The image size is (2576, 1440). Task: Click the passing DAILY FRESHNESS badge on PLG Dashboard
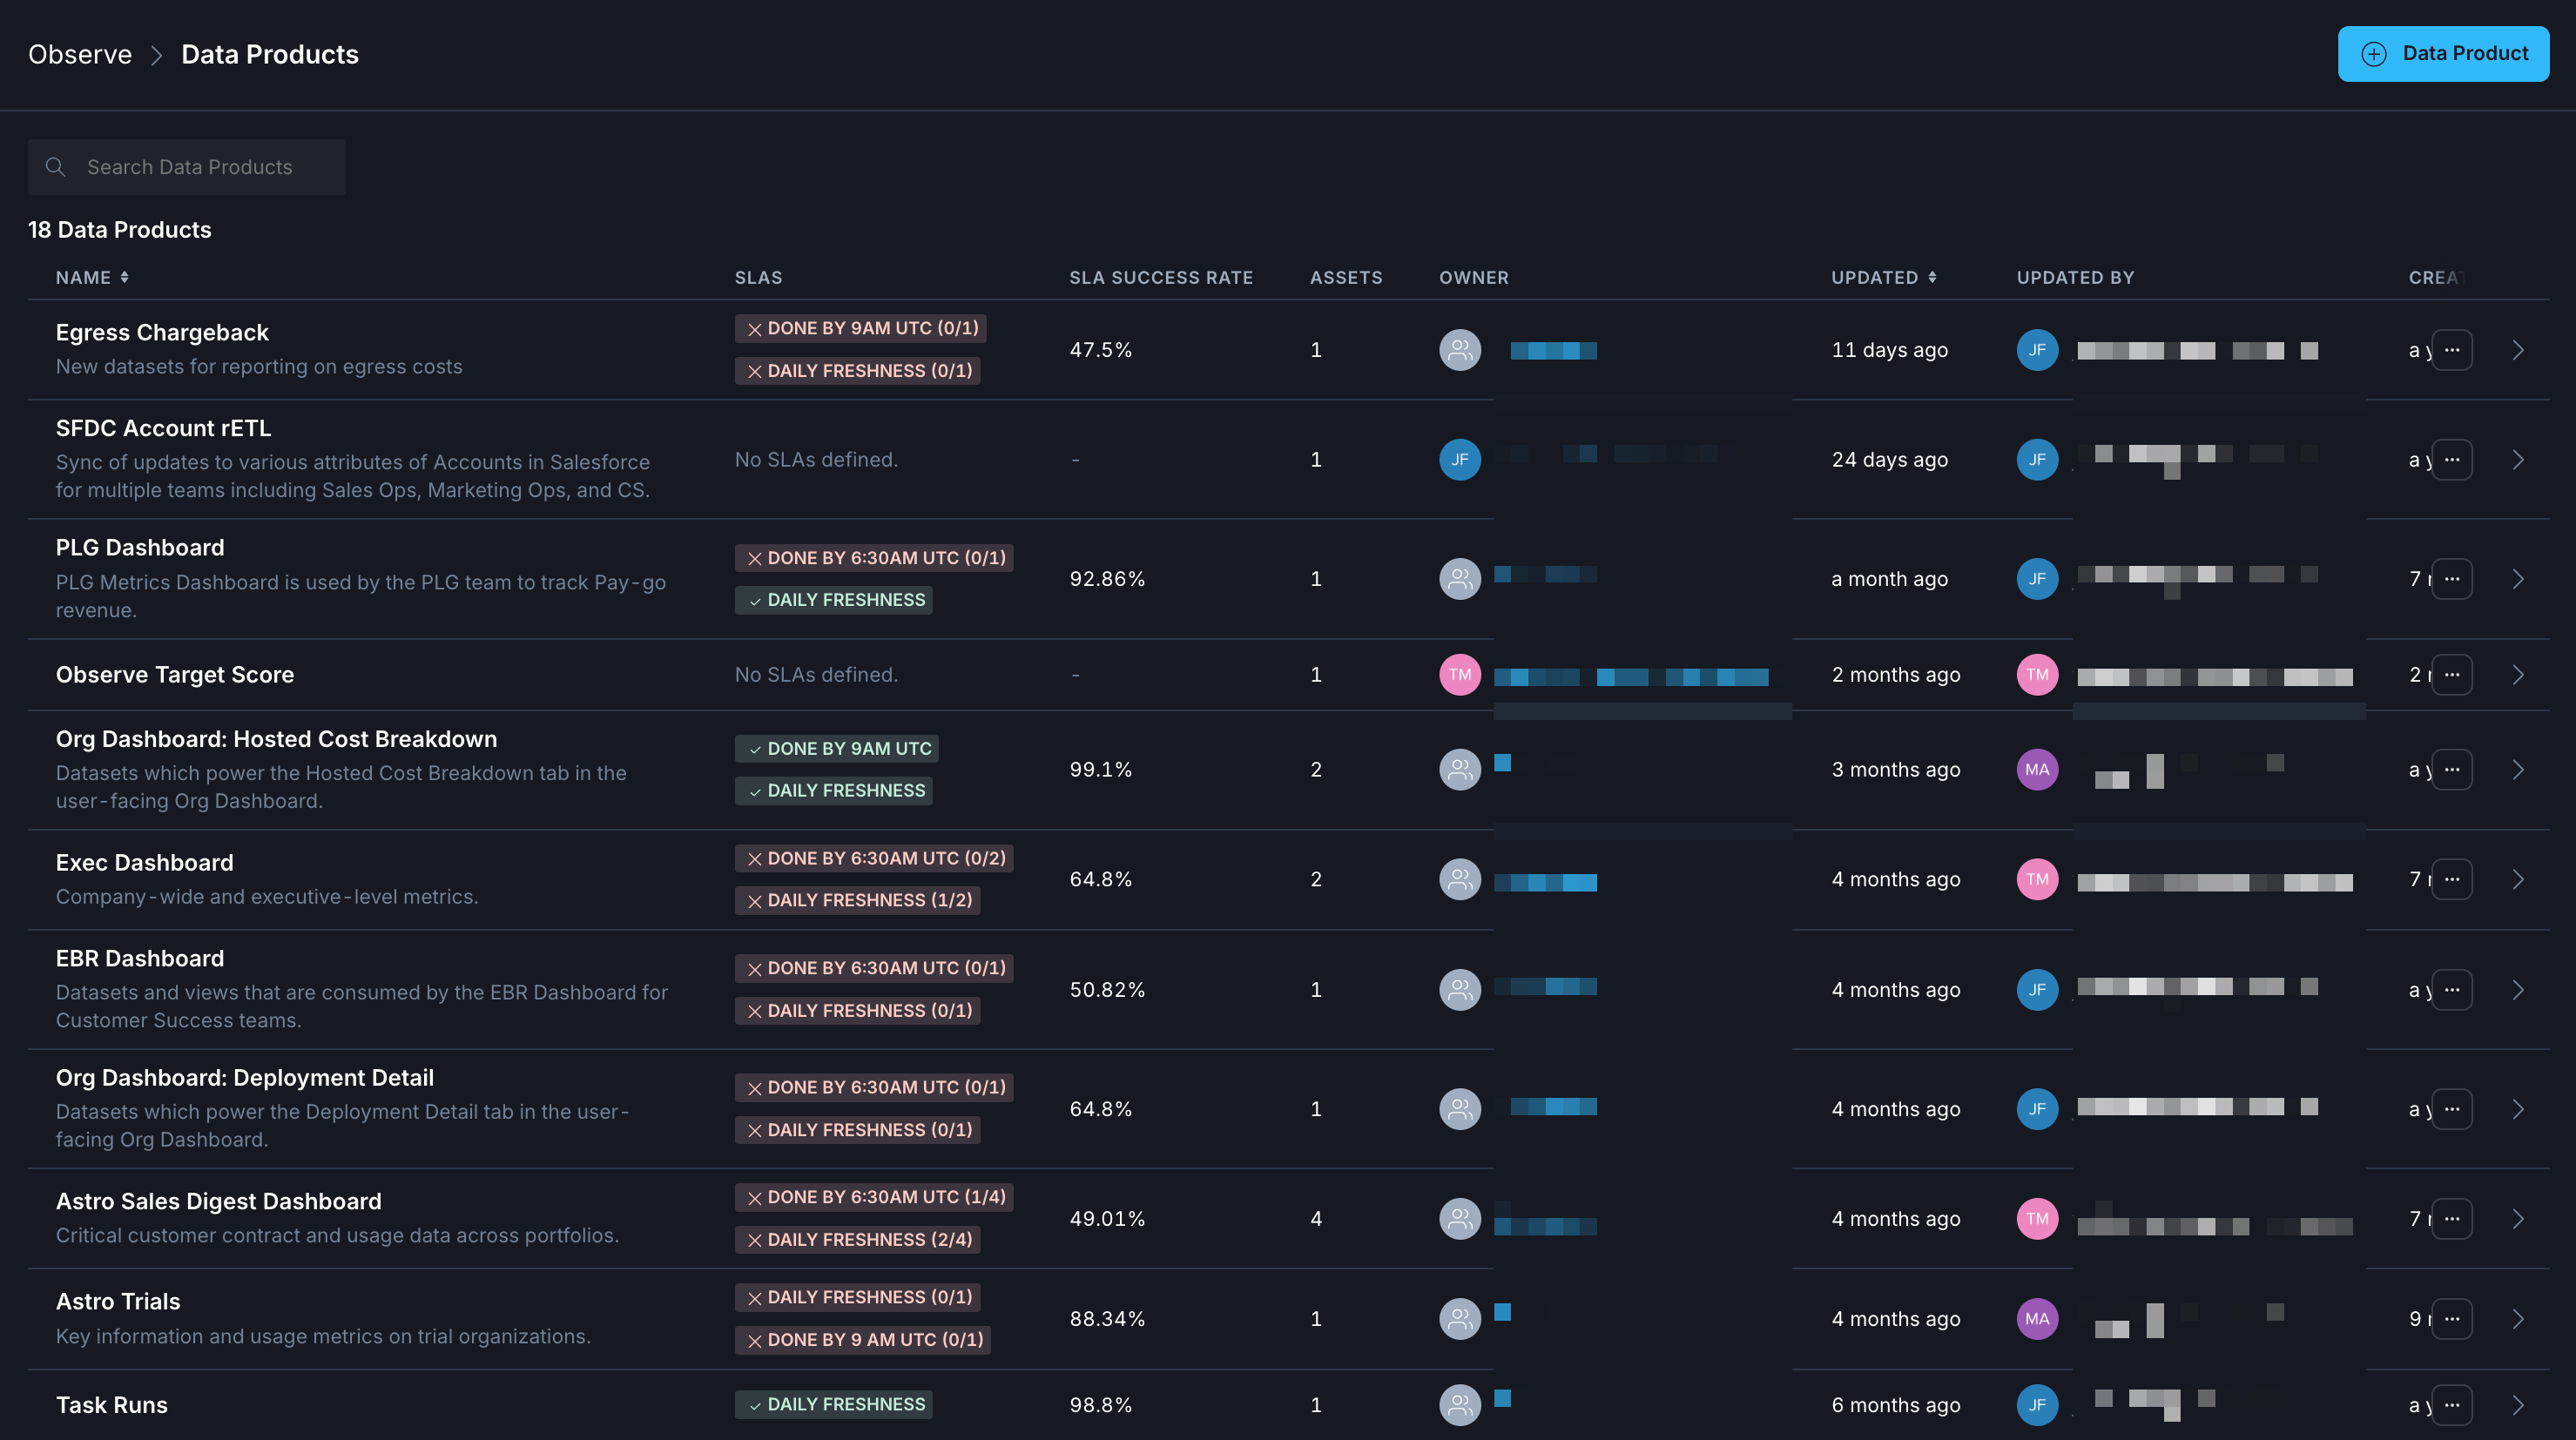coord(834,600)
